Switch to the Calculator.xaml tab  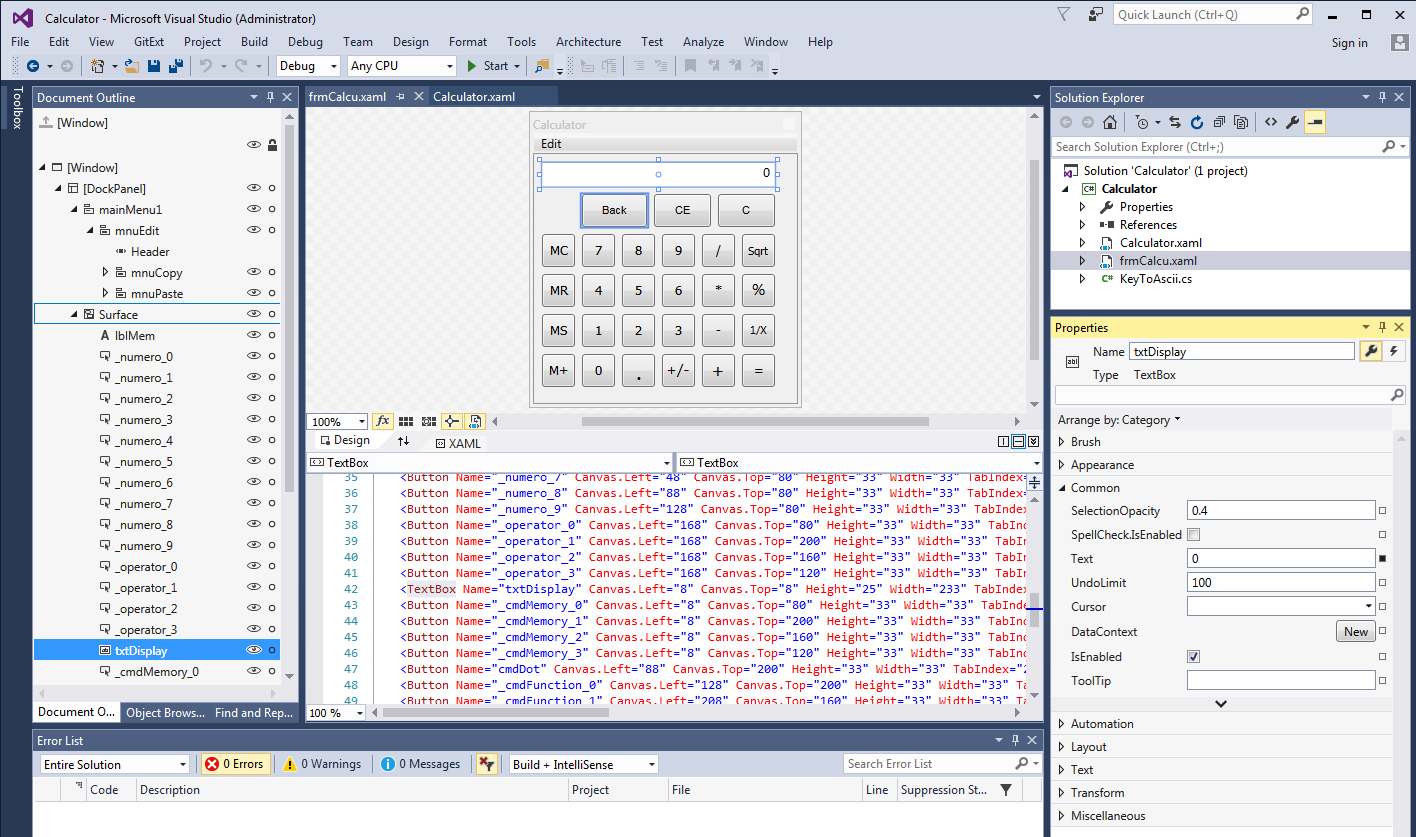click(474, 97)
